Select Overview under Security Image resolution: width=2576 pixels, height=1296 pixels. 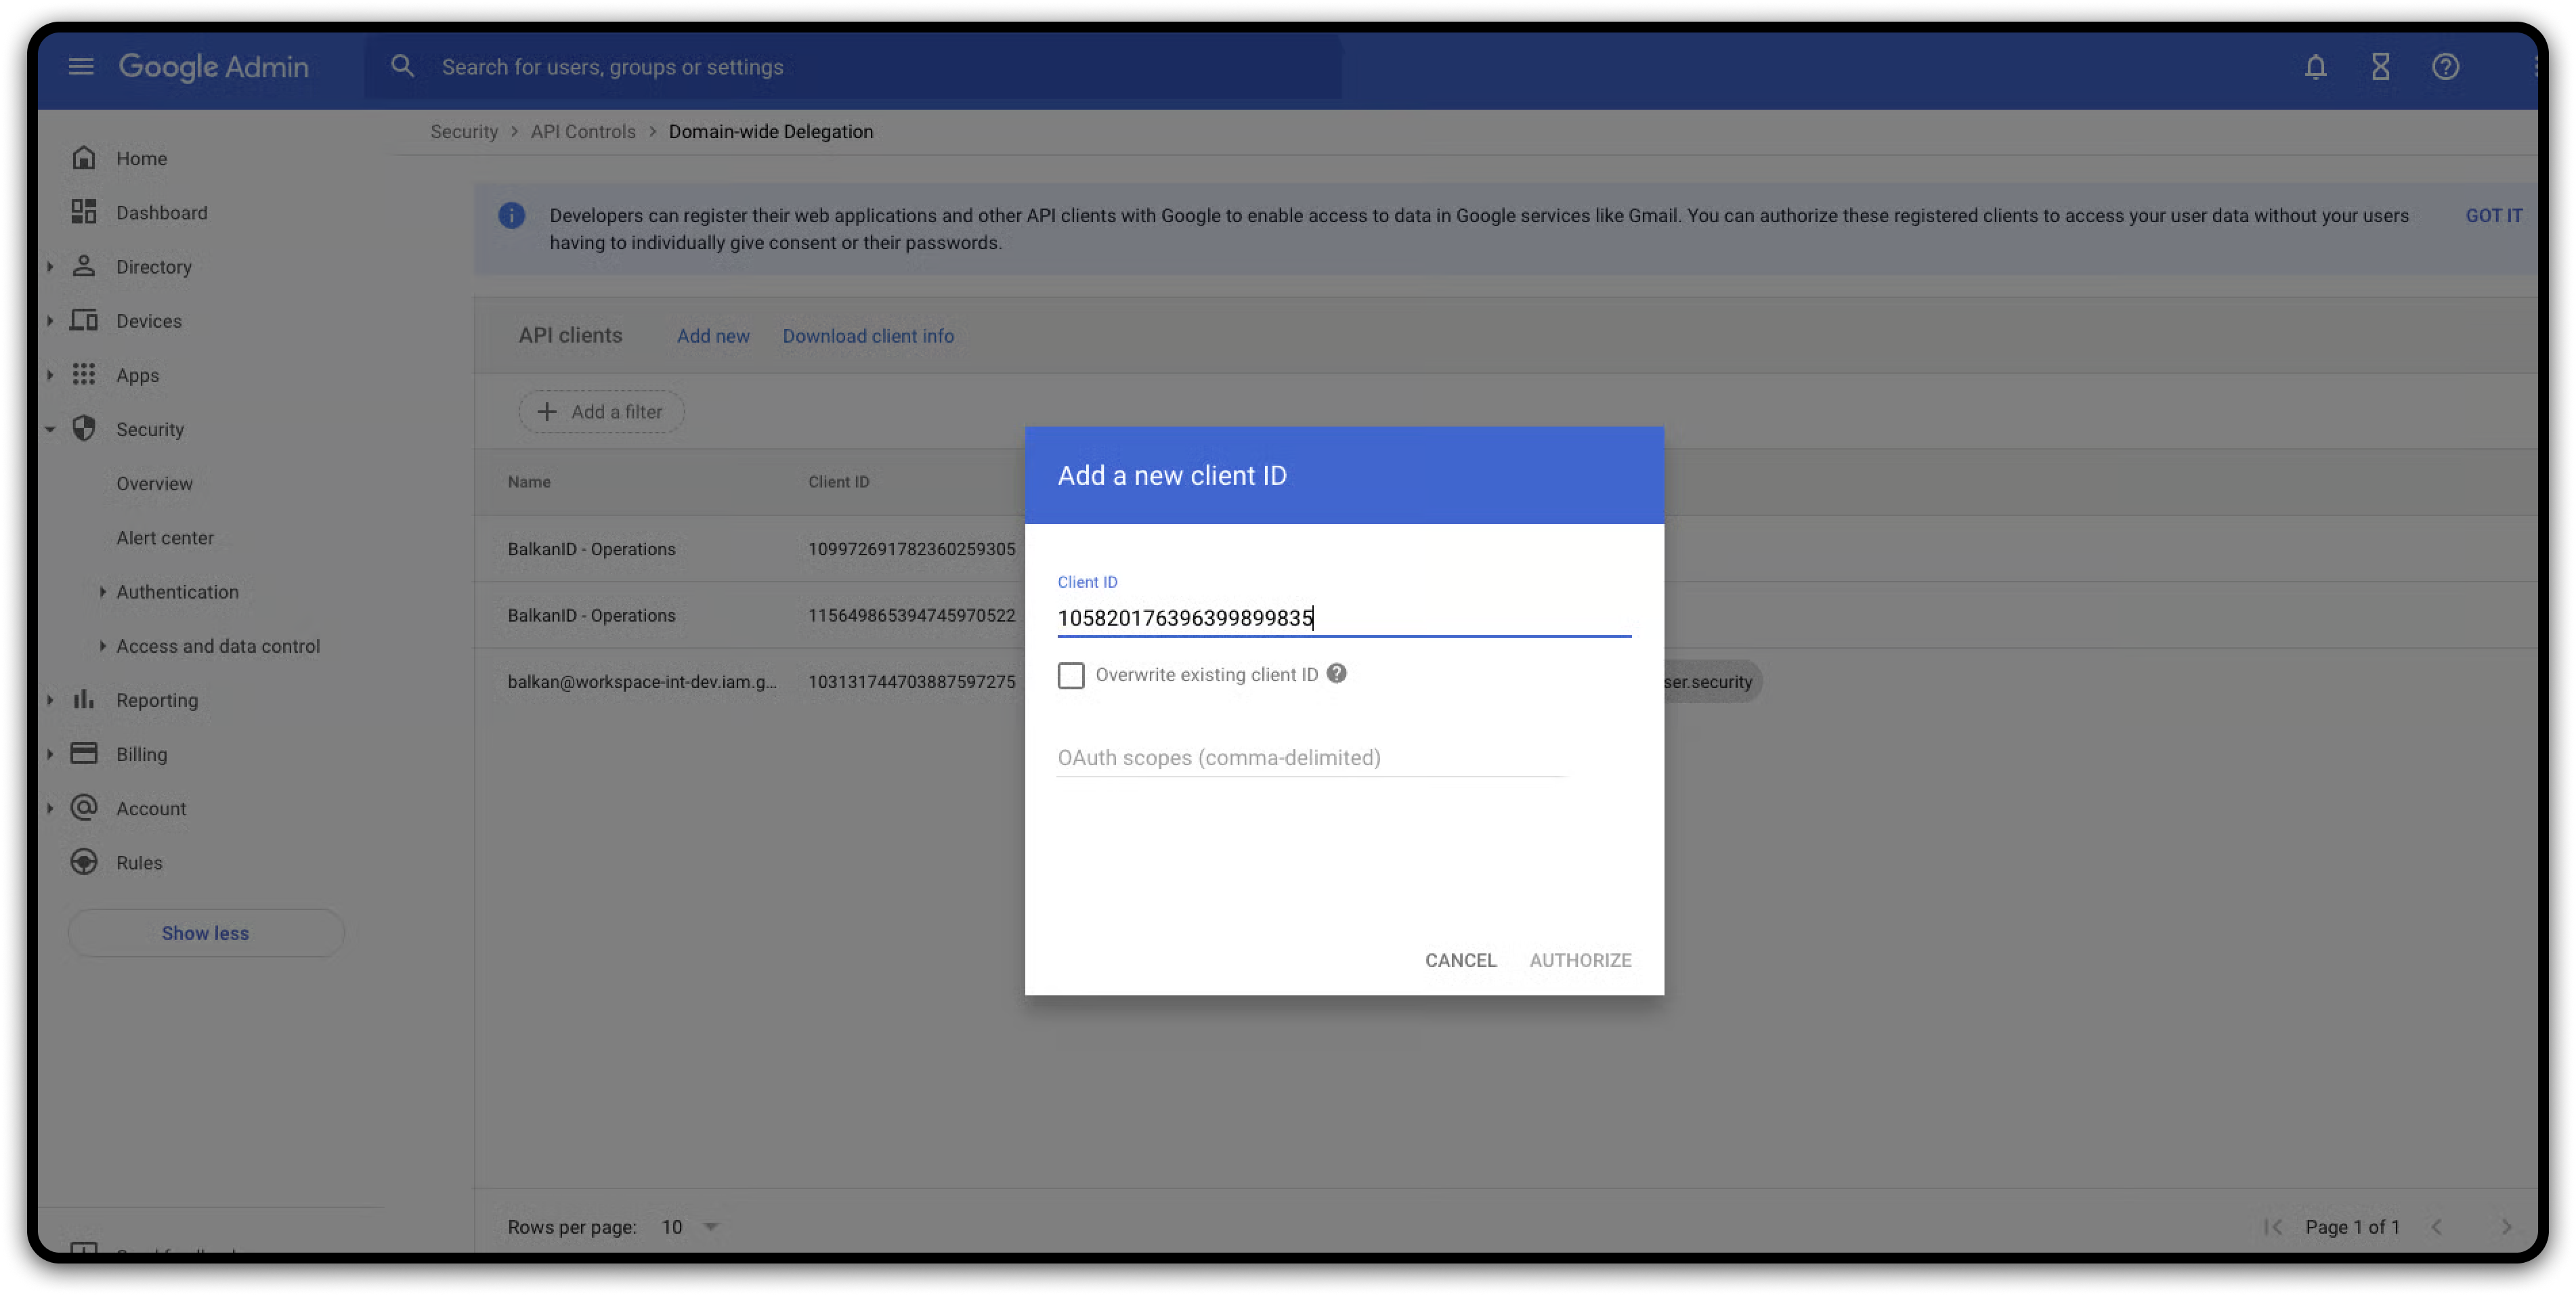tap(154, 484)
